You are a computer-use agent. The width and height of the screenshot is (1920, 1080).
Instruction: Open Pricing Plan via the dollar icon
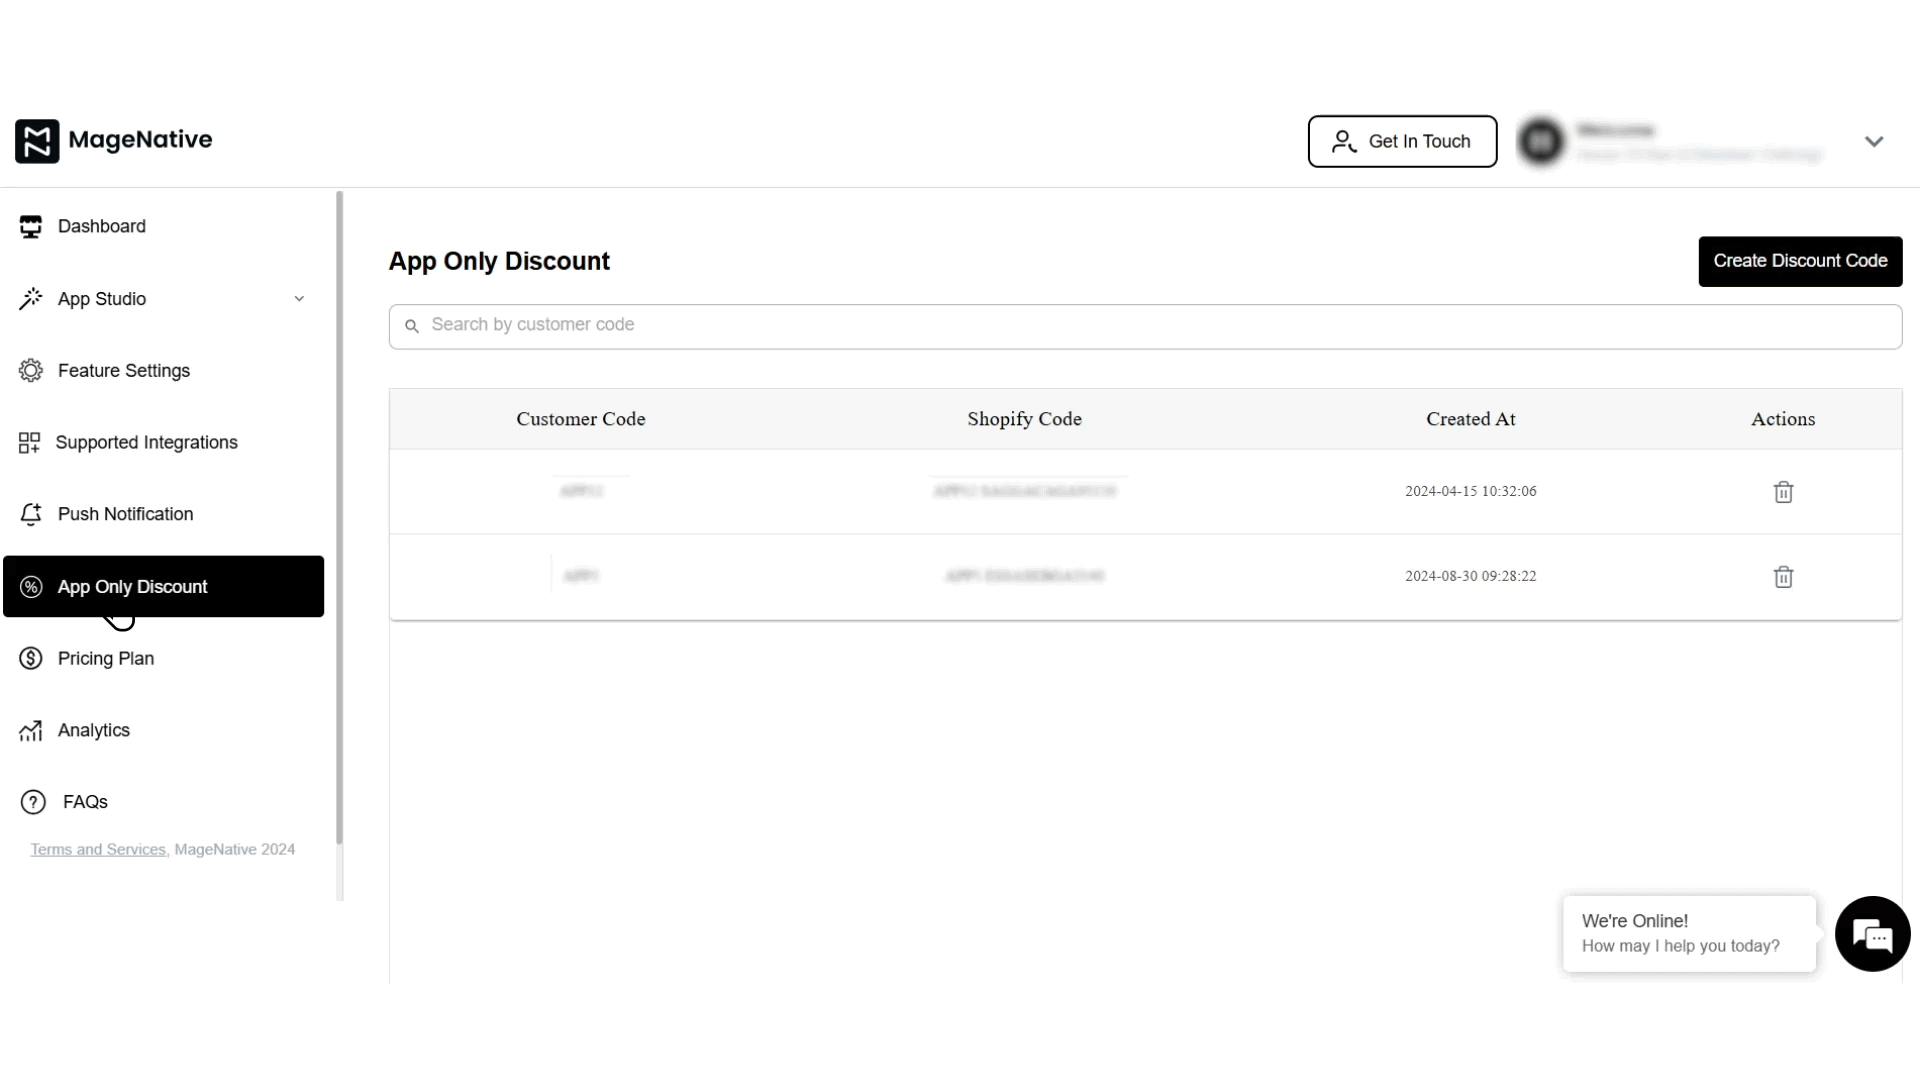(31, 658)
